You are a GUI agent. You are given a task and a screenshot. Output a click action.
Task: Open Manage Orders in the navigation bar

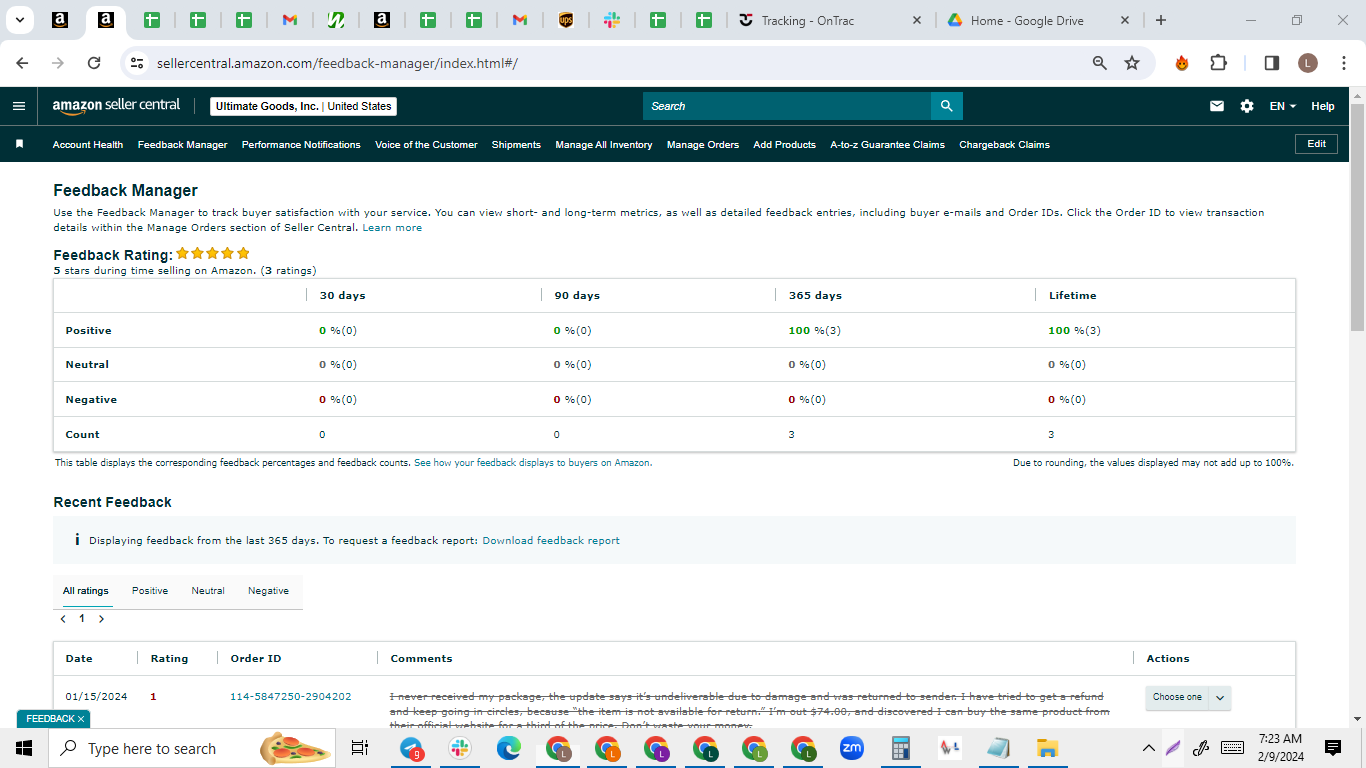click(x=703, y=145)
